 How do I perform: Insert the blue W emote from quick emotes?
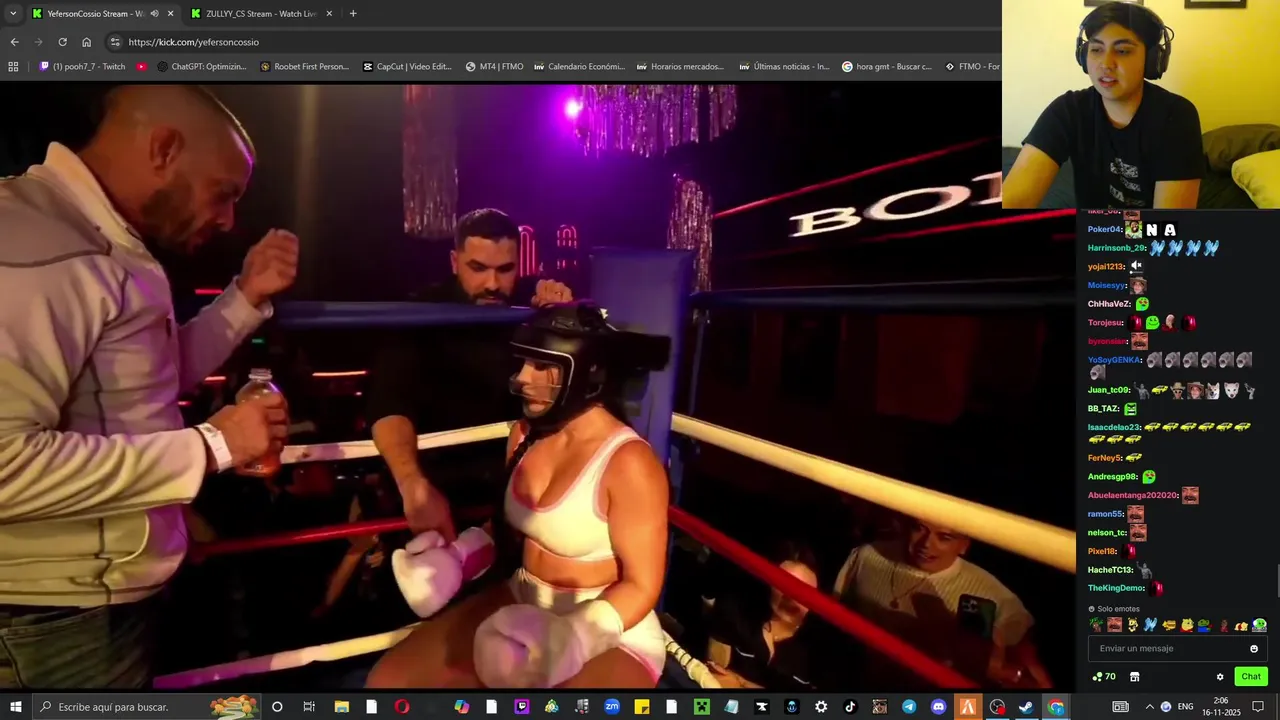click(x=1150, y=625)
